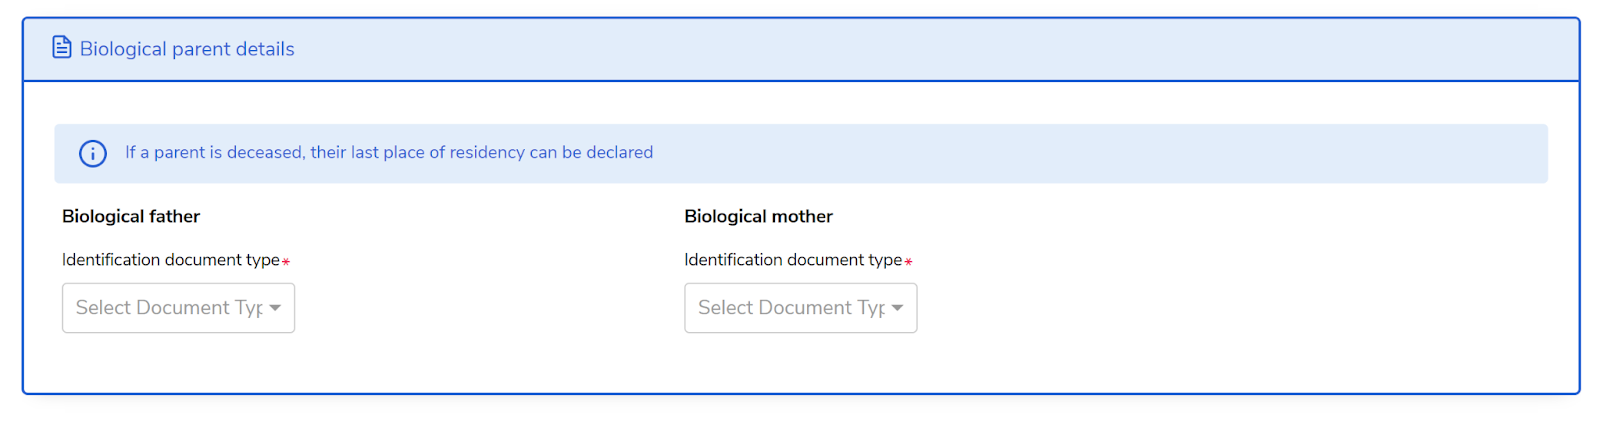Open the Biological father document type dropdown
Screen dimensions: 1600x421
click(178, 308)
